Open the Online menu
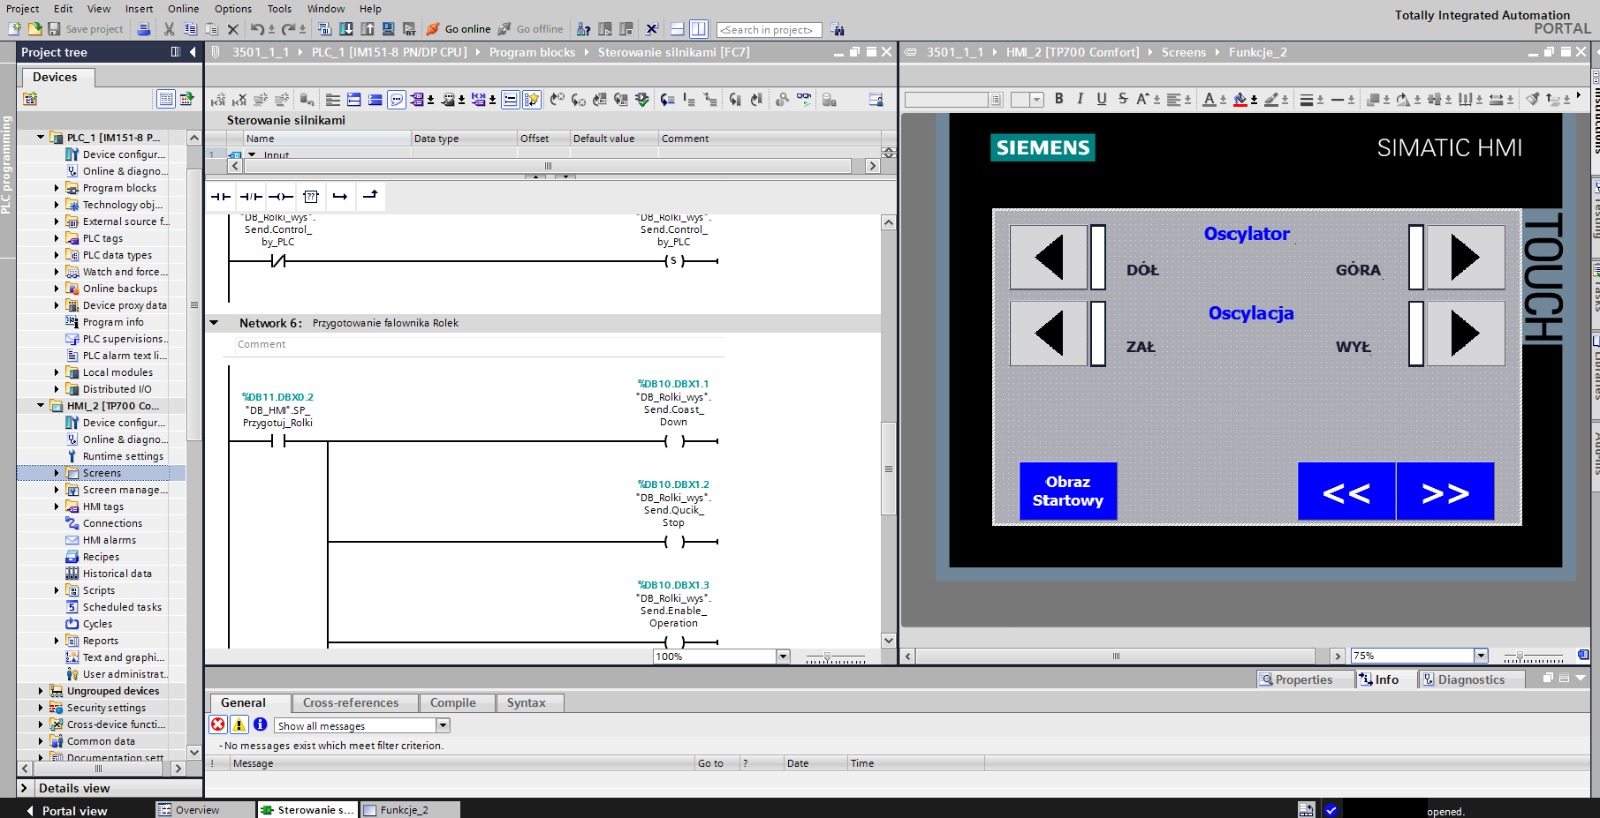Viewport: 1600px width, 818px height. (183, 8)
